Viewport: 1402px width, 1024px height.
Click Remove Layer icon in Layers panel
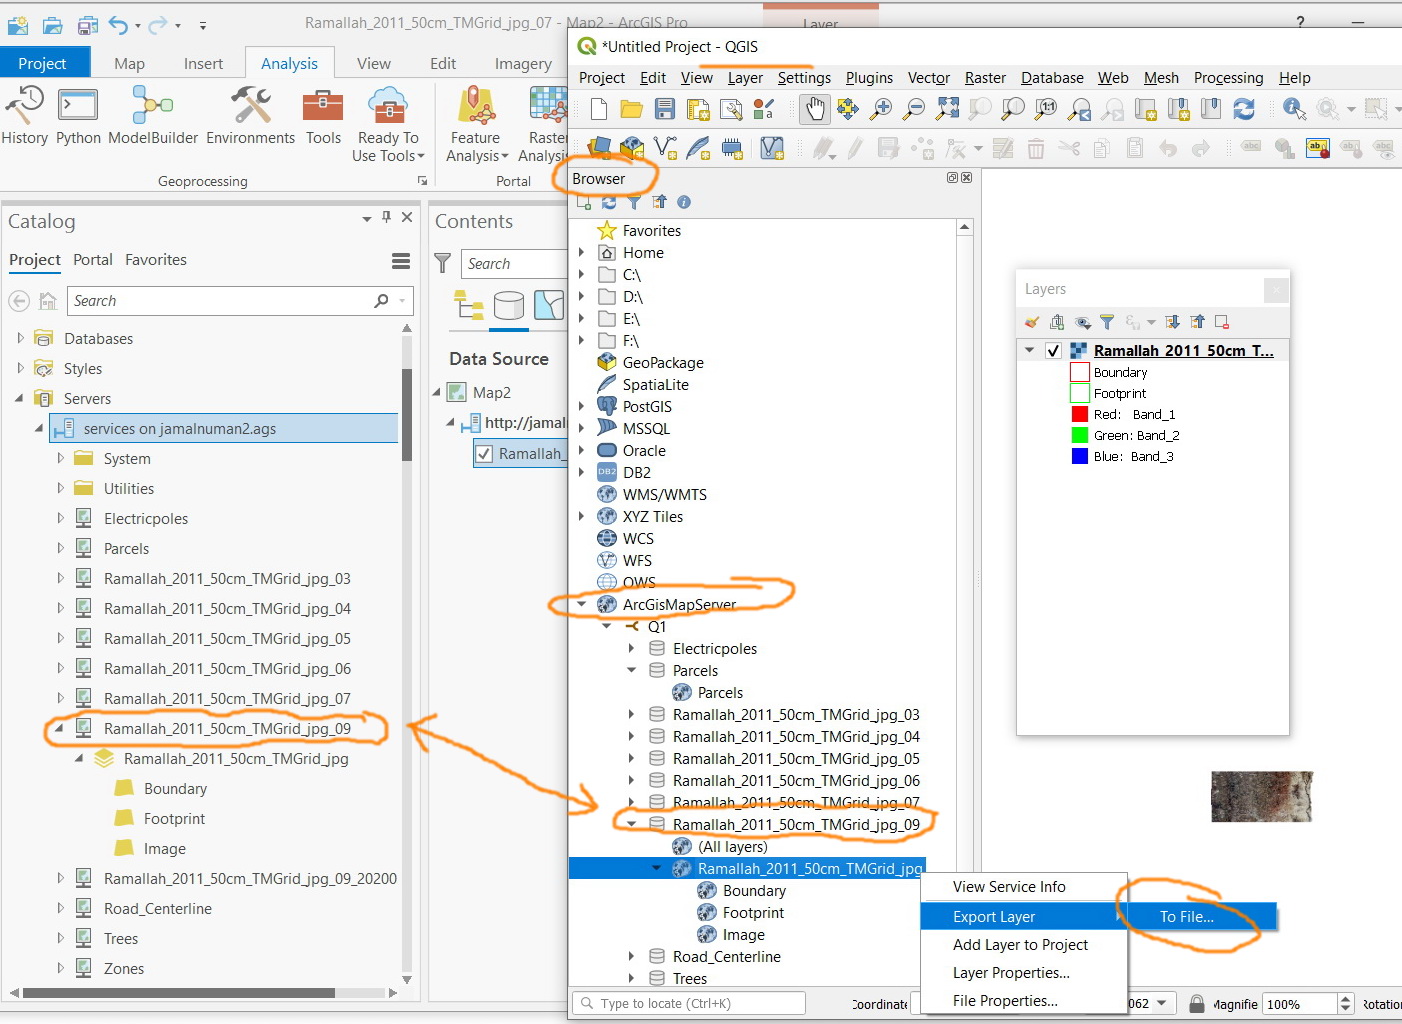[x=1222, y=322]
